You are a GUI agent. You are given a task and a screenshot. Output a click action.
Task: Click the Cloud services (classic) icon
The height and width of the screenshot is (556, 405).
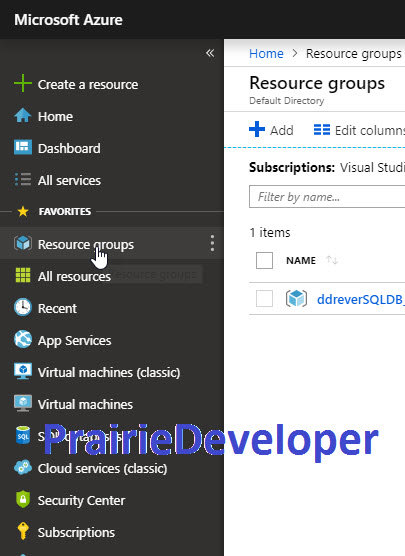click(23, 467)
